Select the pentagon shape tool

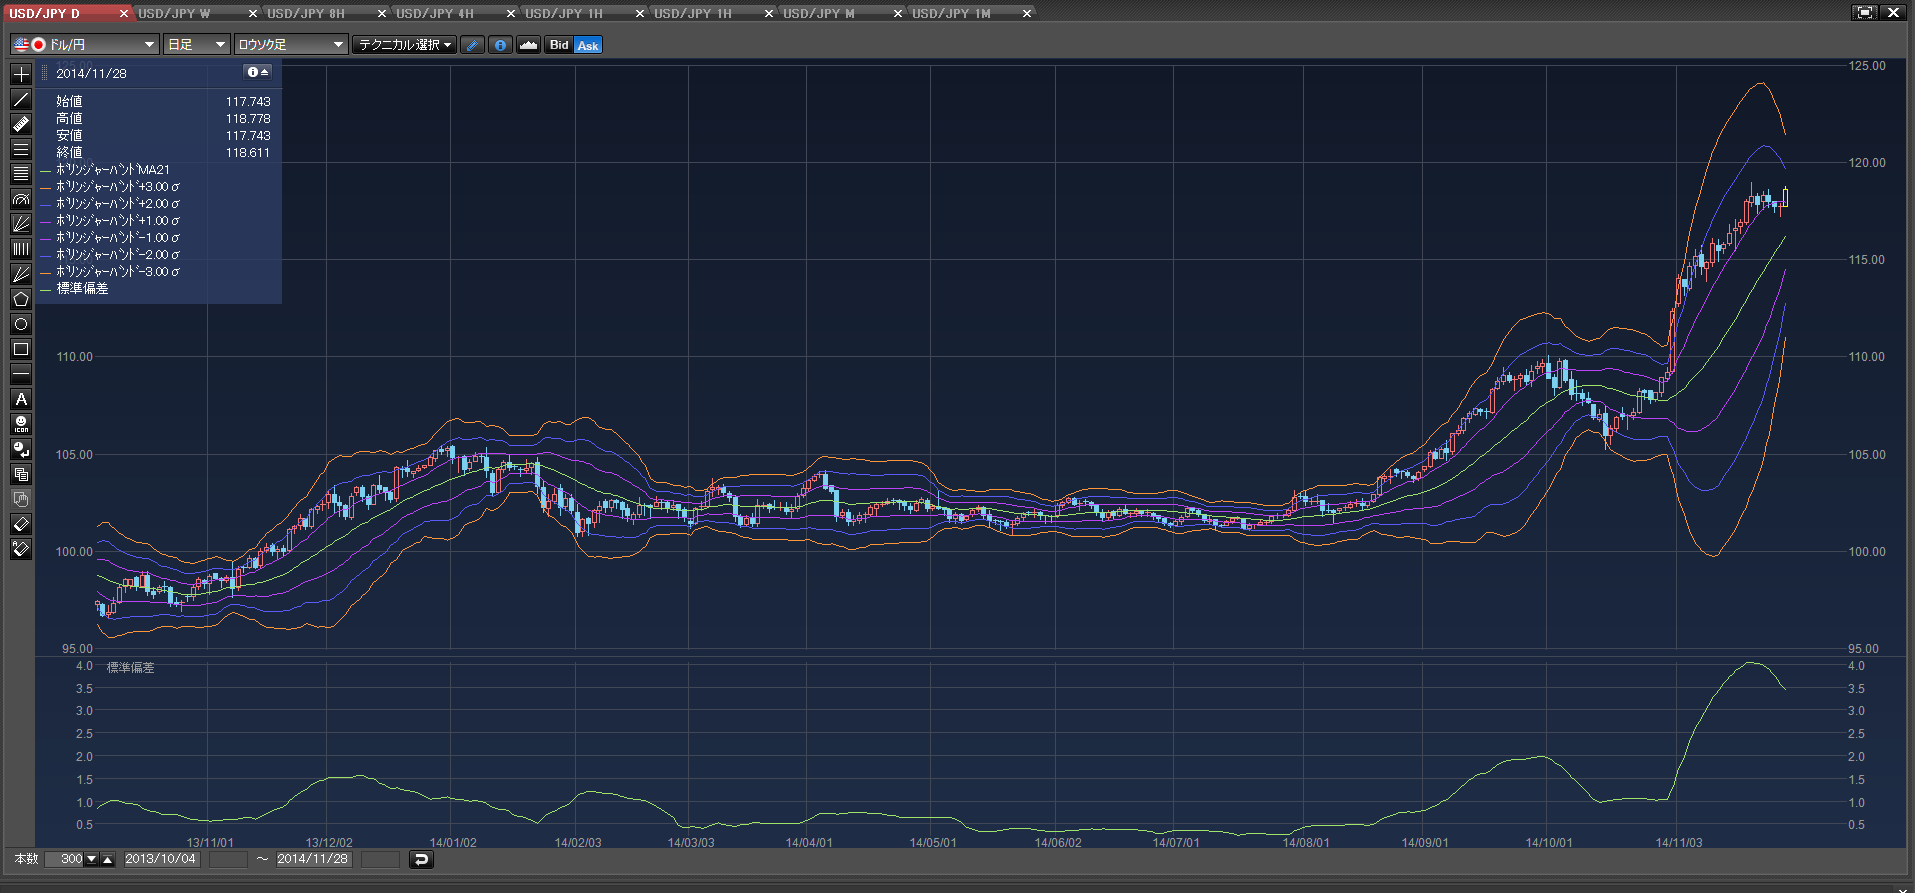21,299
